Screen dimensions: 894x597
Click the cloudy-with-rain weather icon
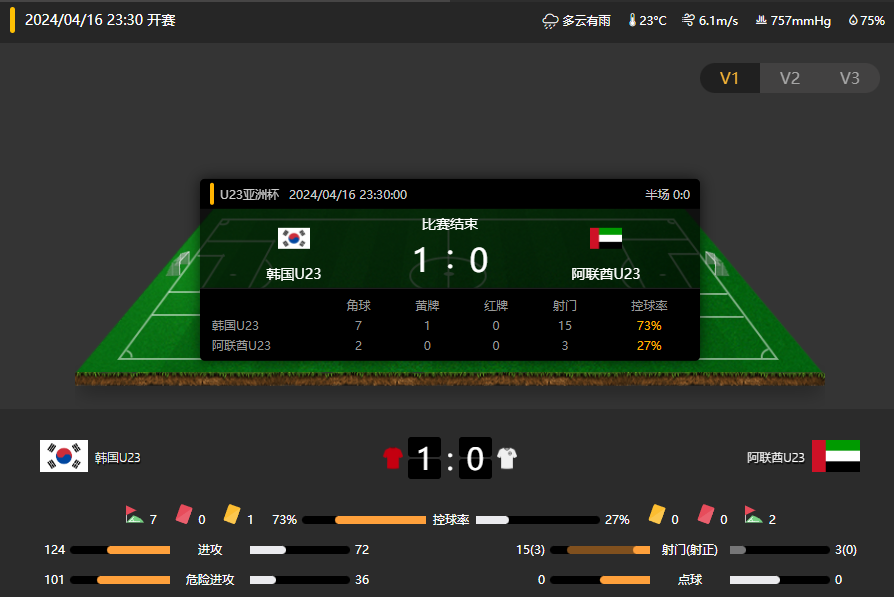point(550,21)
